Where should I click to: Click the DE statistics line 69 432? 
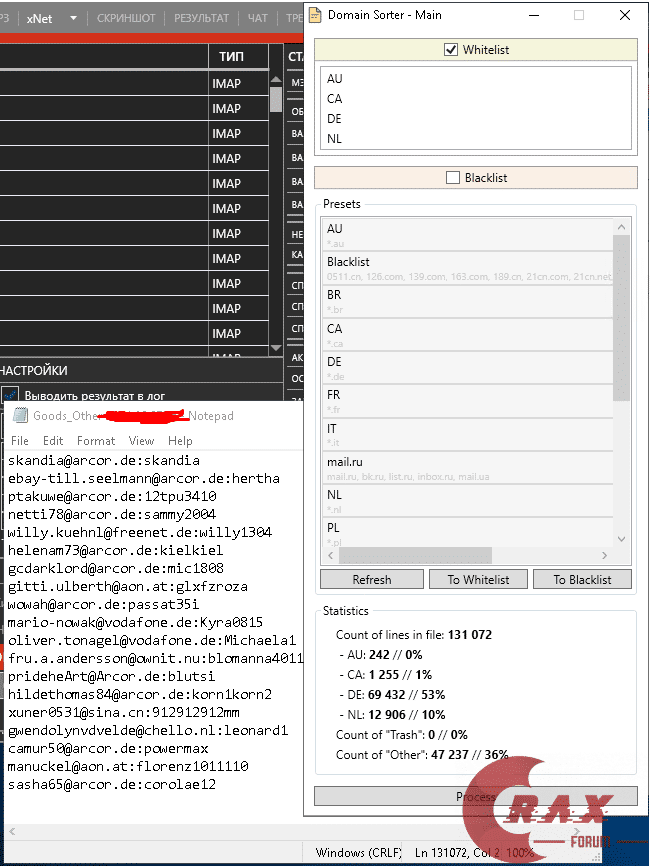click(392, 695)
